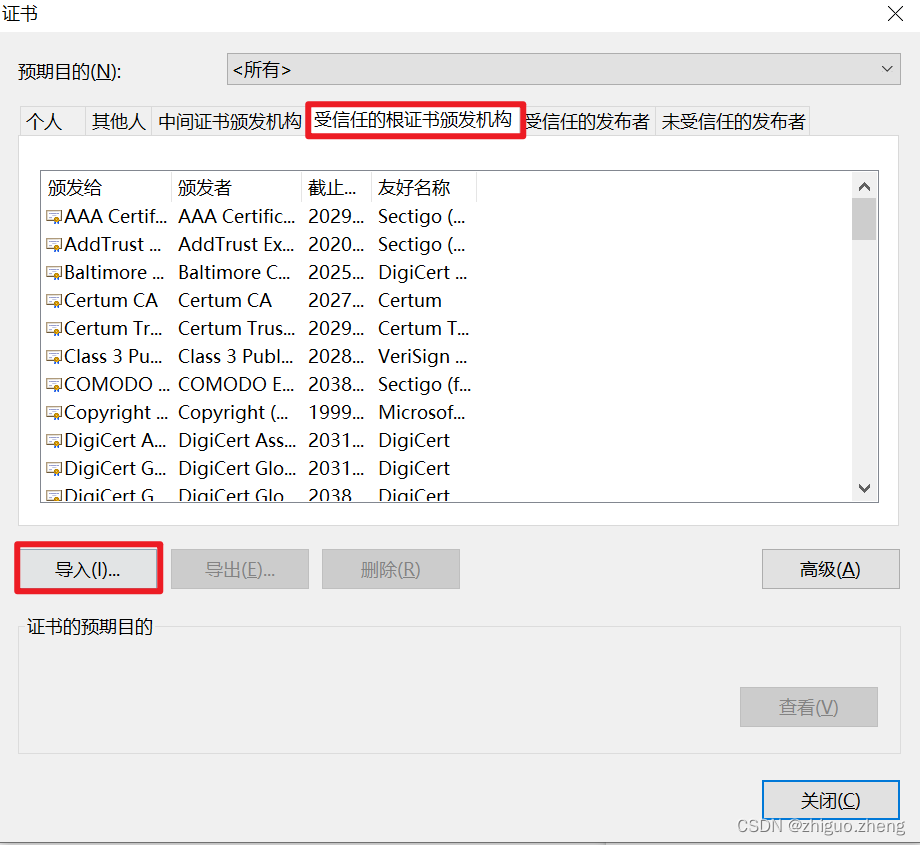This screenshot has width=920, height=845.
Task: Click the 2027... expiry cell of Certum CA
Action: [336, 300]
